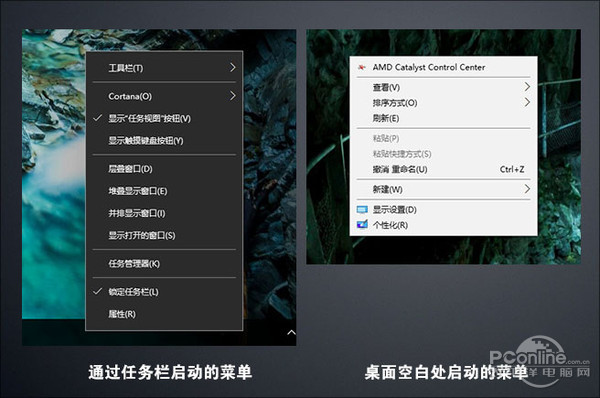Select 撤消 重命名(U) entry
Image resolution: width=600 pixels, height=398 pixels.
click(443, 169)
